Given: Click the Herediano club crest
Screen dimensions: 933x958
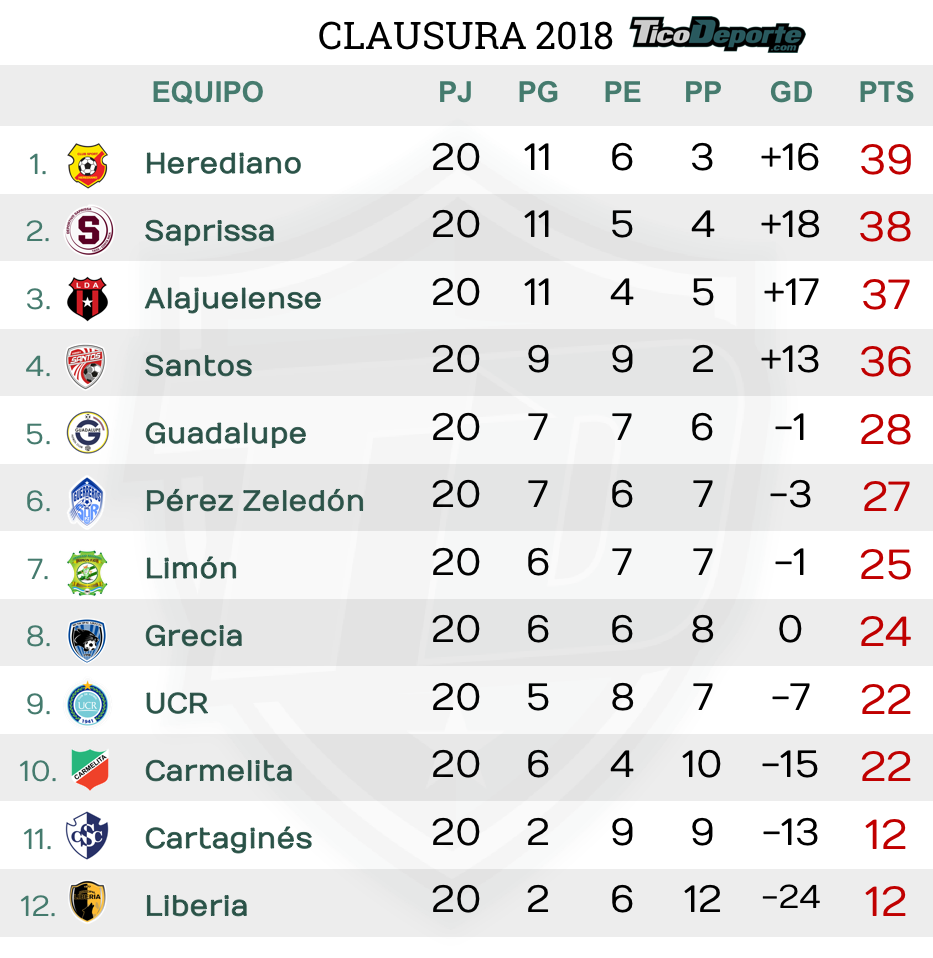Looking at the screenshot, I should (87, 164).
